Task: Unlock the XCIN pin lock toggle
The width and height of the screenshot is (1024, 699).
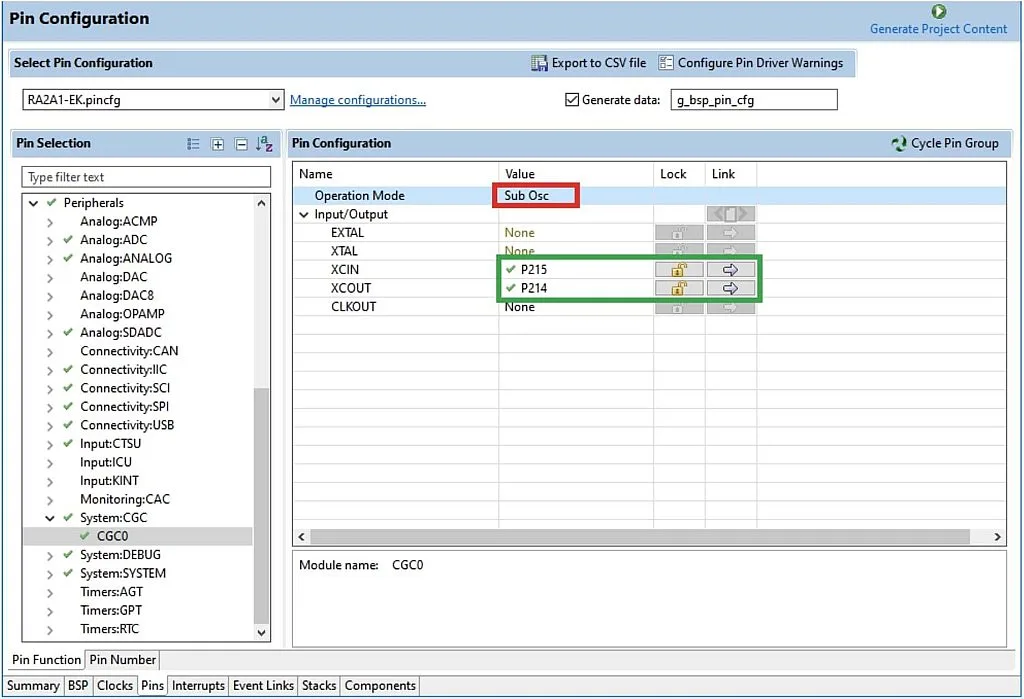Action: click(x=679, y=269)
